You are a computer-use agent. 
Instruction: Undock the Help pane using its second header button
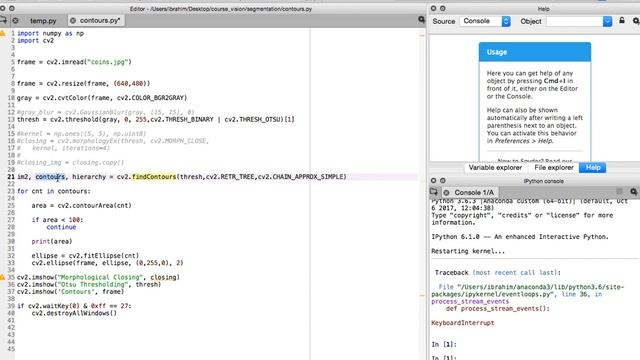click(x=442, y=8)
